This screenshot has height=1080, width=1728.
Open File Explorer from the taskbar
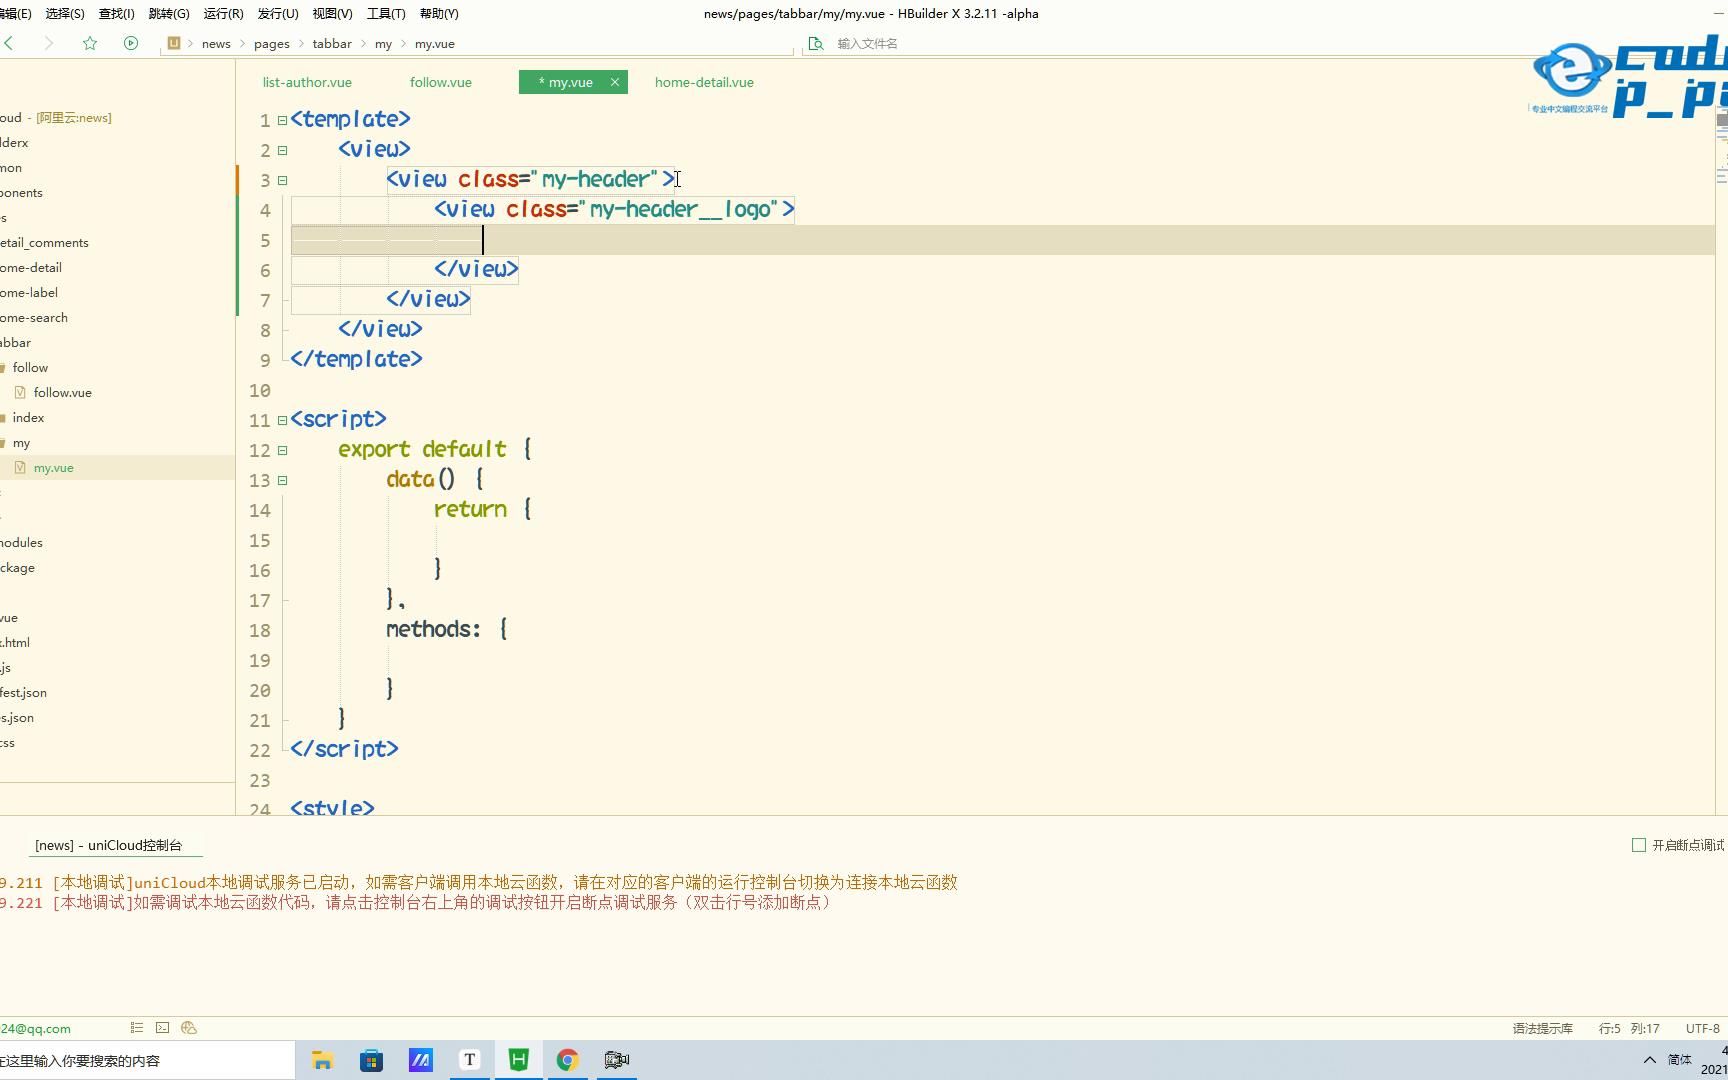point(322,1060)
